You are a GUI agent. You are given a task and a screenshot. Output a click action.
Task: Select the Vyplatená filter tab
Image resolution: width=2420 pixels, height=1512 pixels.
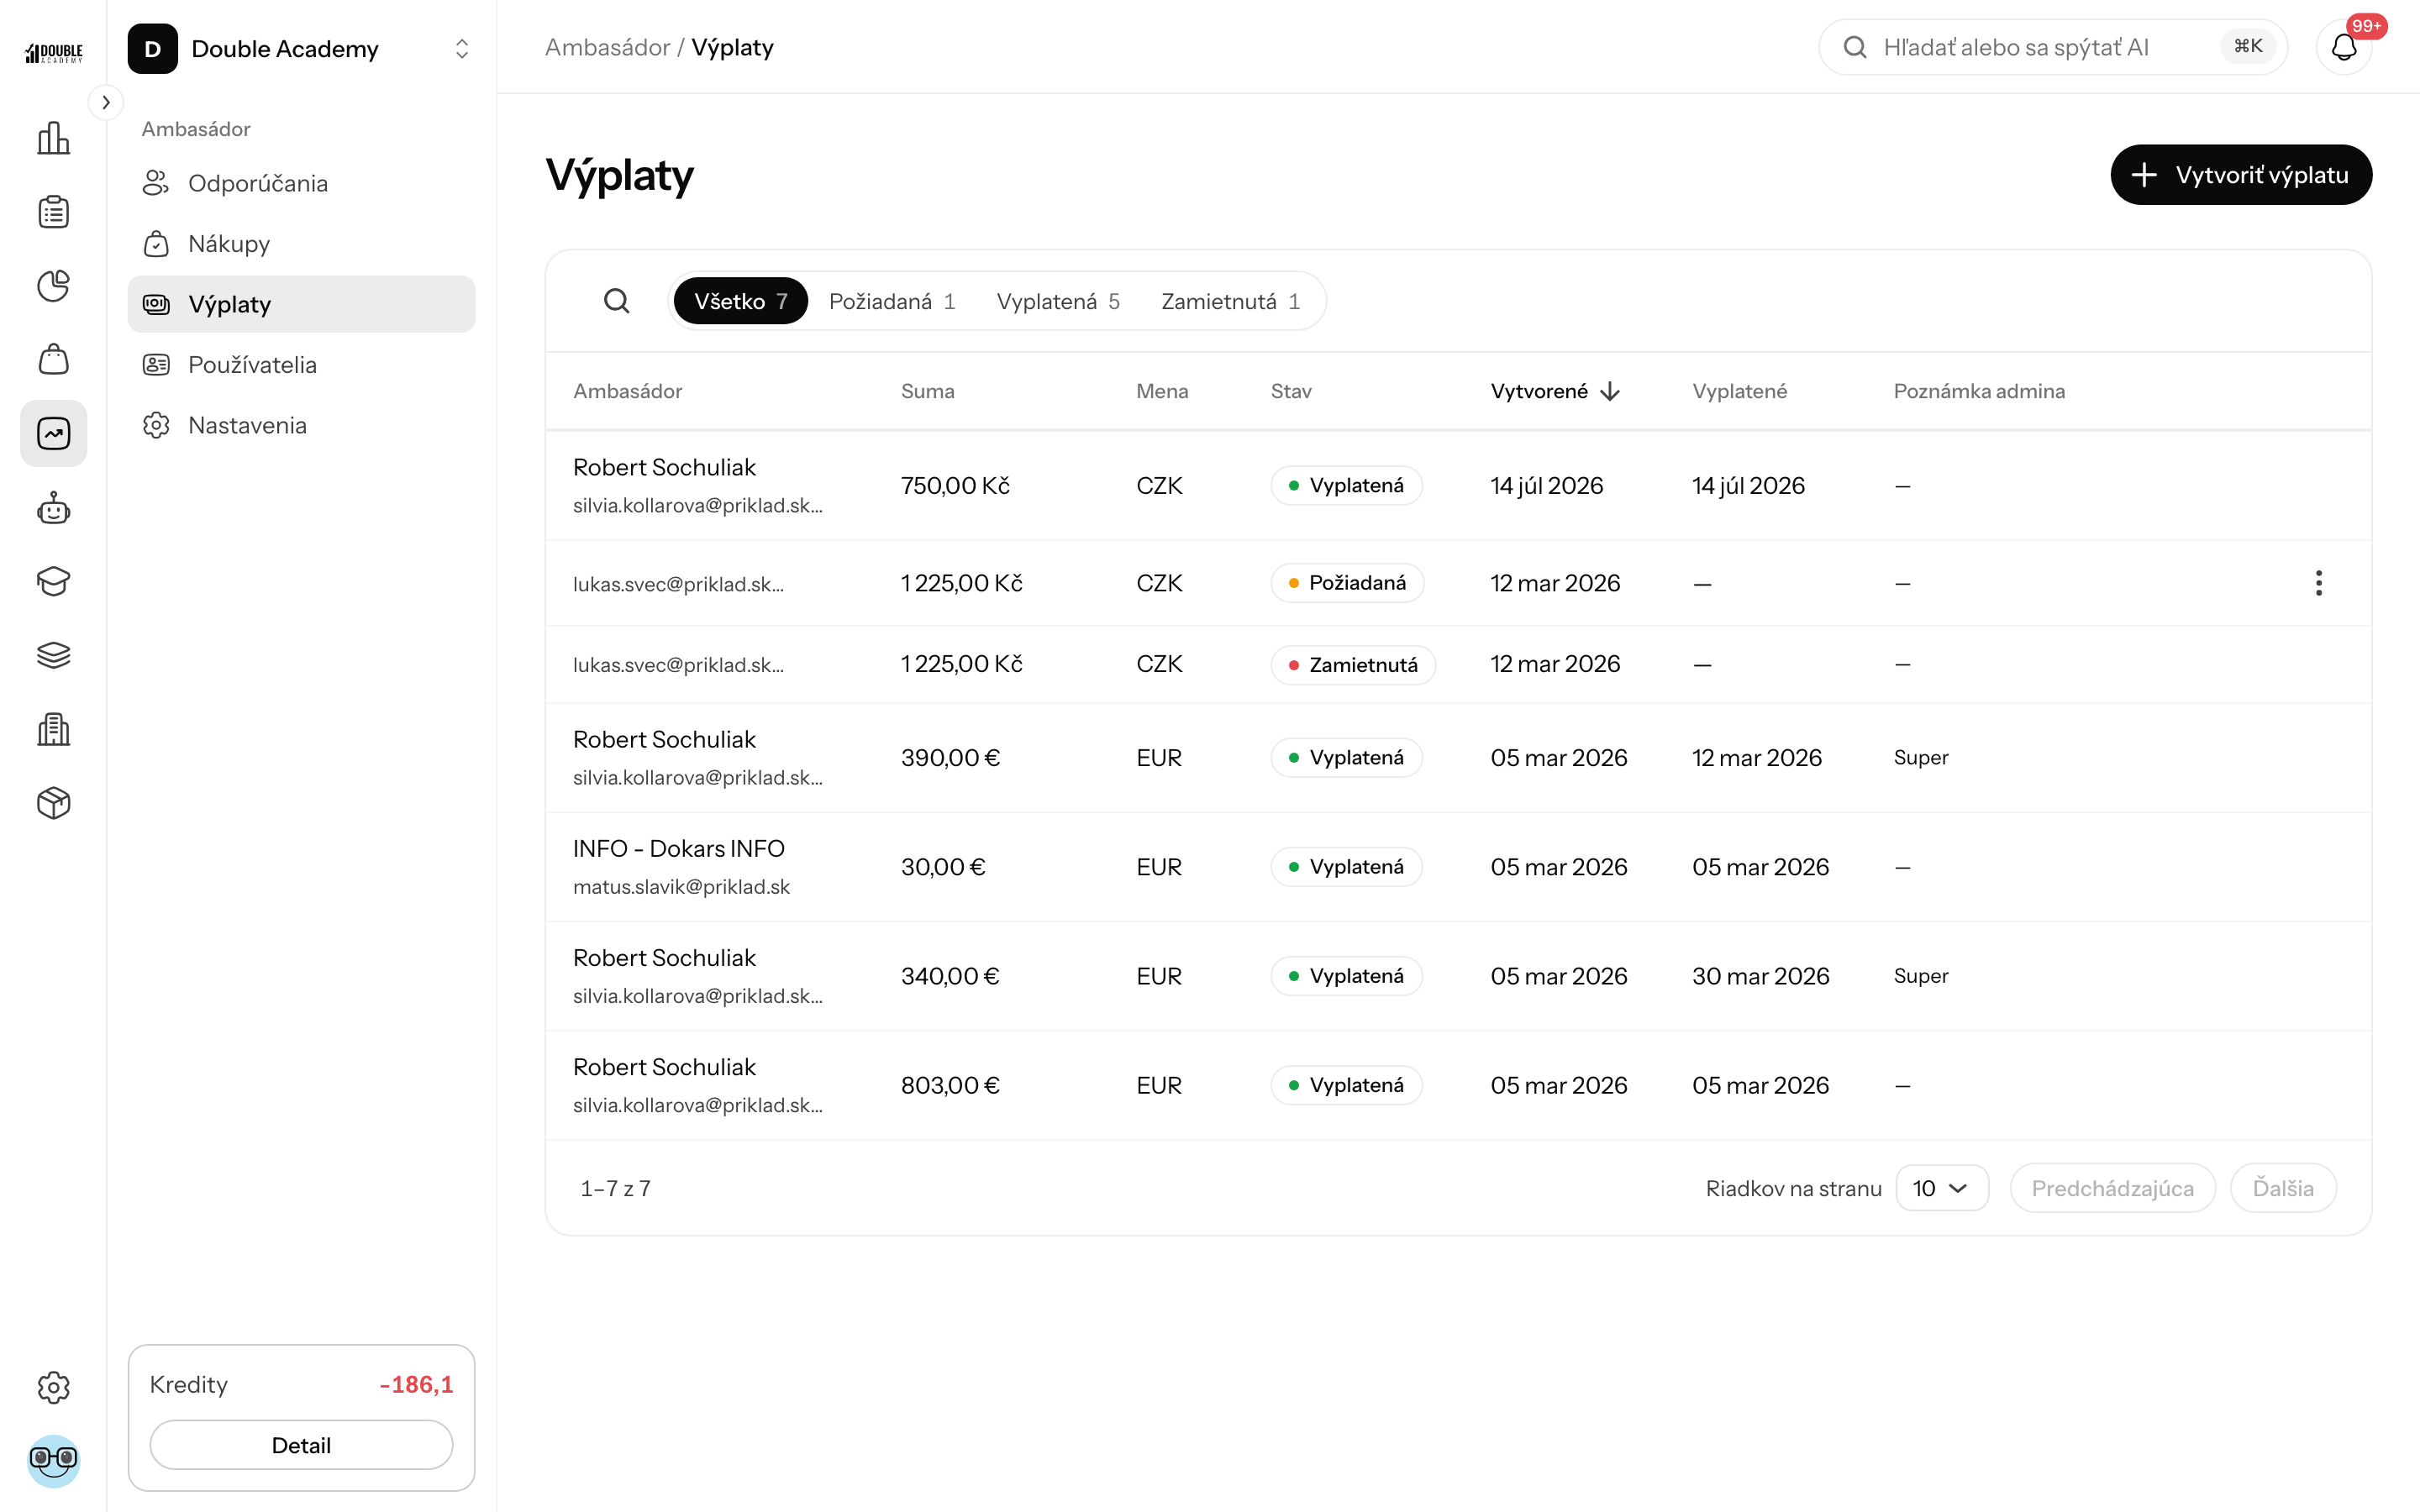pyautogui.click(x=1057, y=301)
